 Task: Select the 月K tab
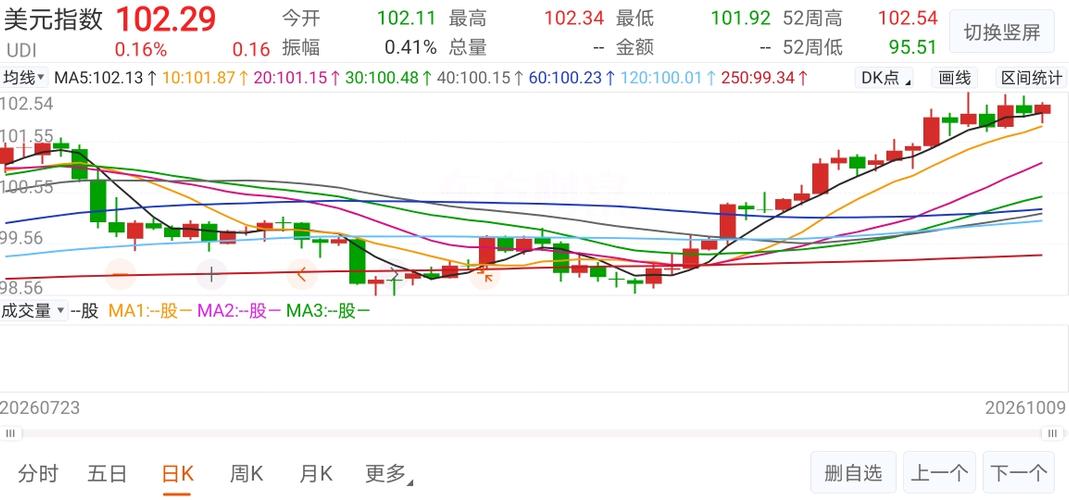pyautogui.click(x=316, y=473)
